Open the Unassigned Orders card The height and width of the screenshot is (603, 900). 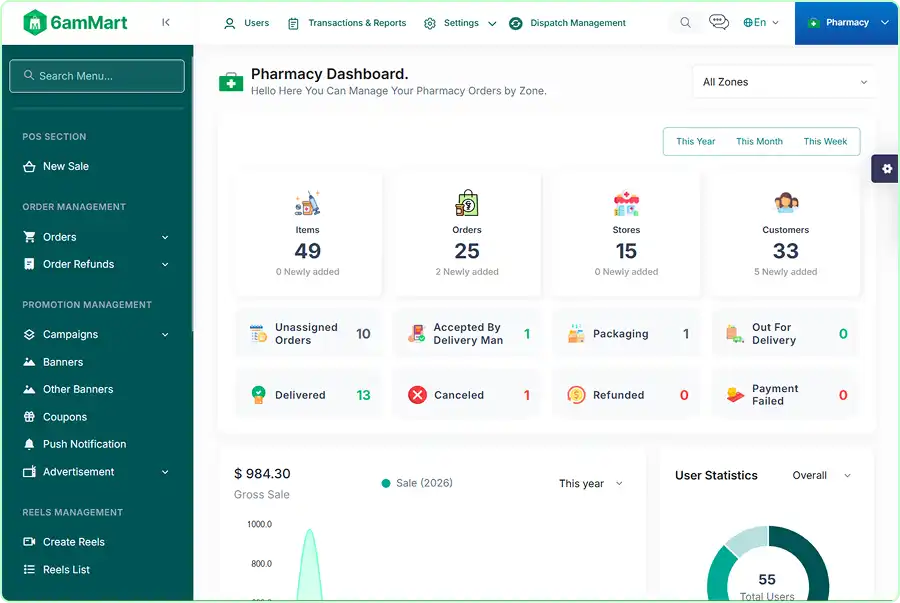[309, 333]
